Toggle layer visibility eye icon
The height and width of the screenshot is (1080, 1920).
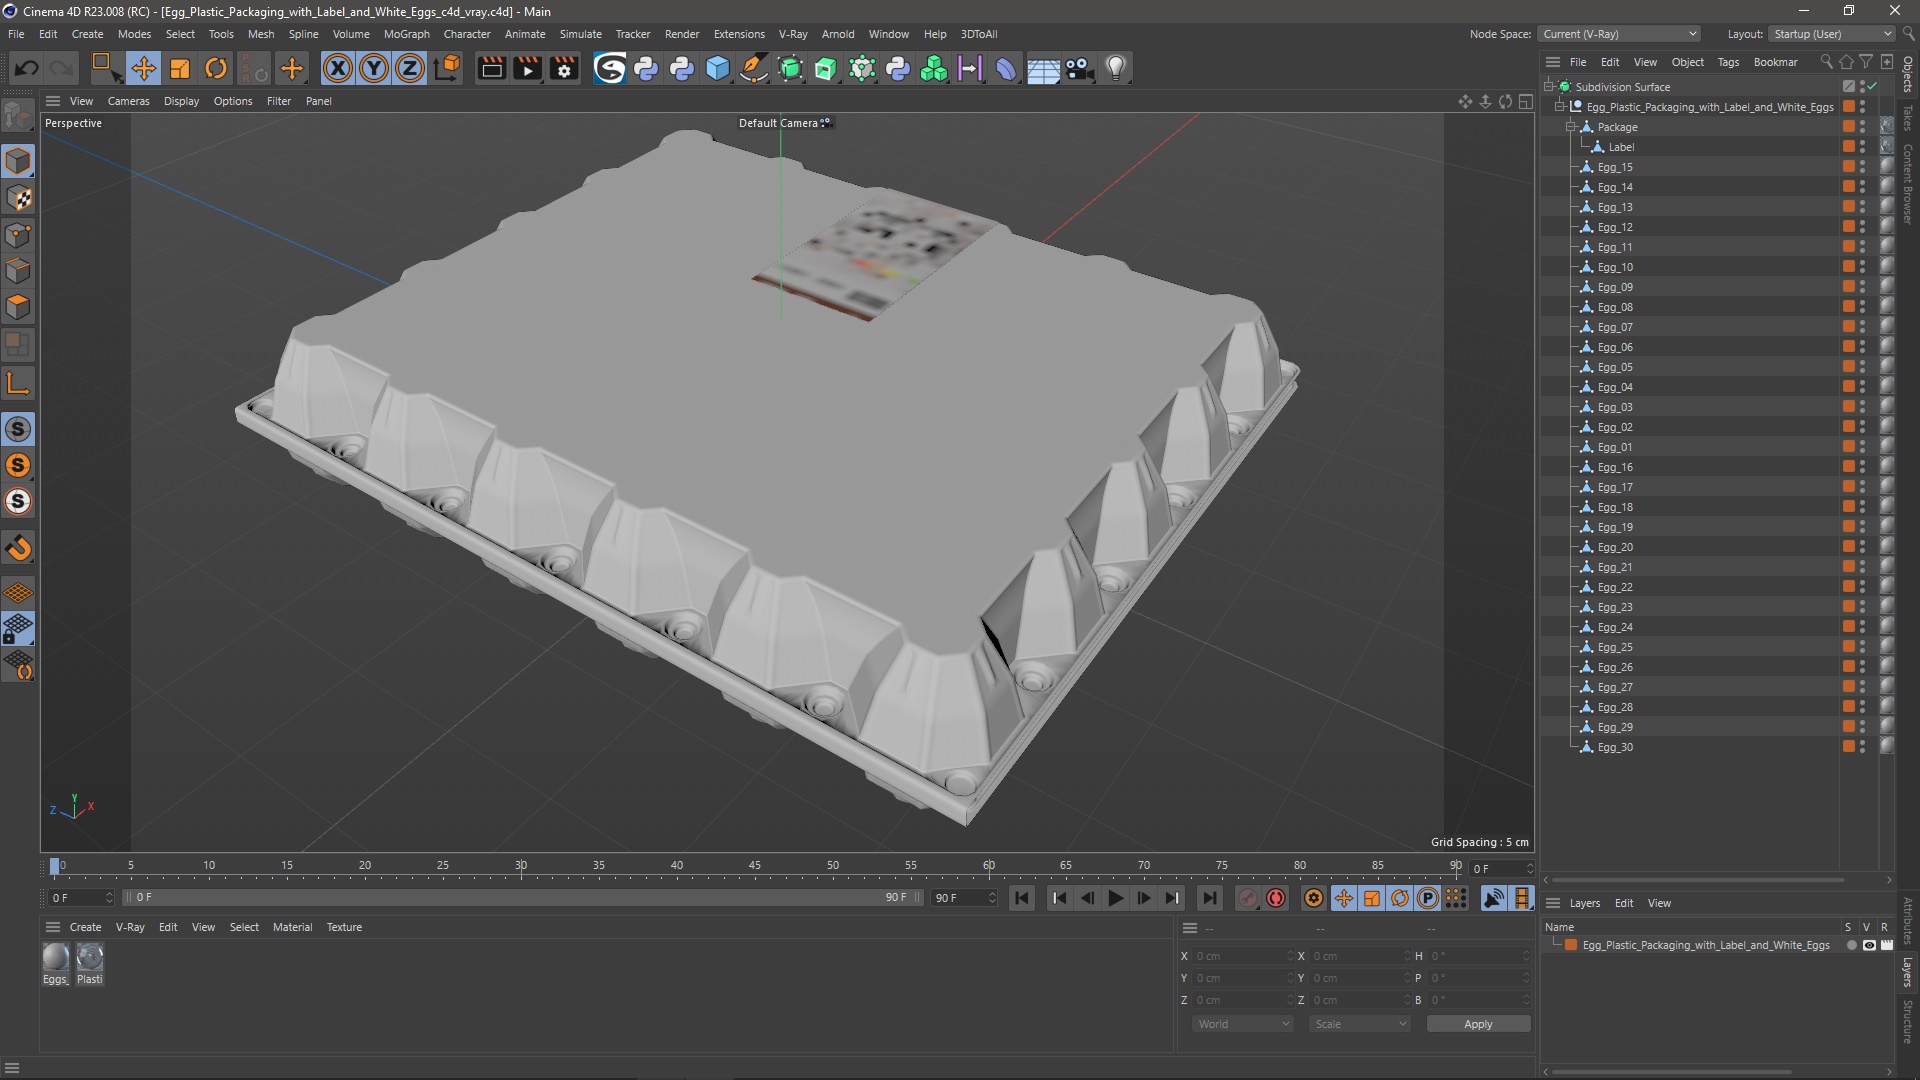pos(1868,945)
